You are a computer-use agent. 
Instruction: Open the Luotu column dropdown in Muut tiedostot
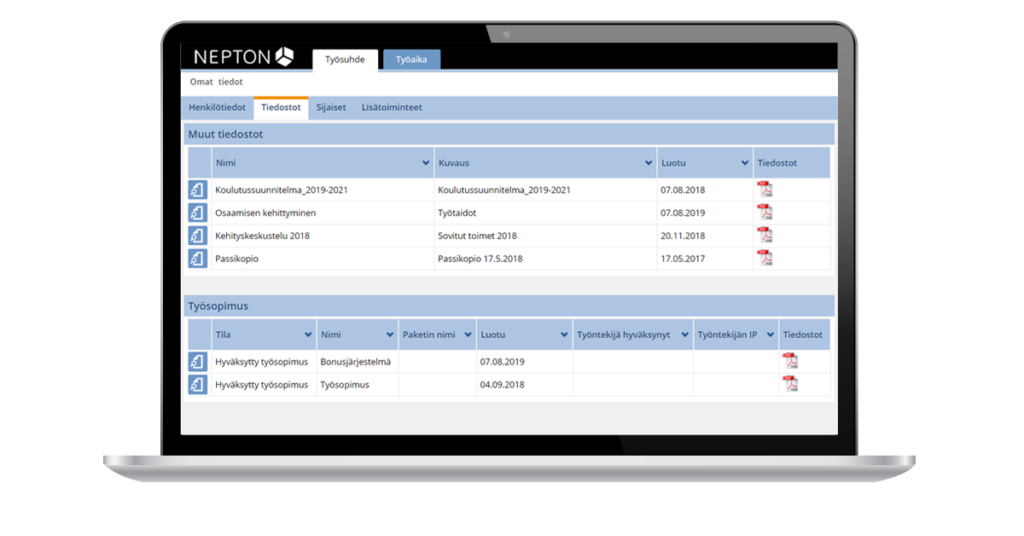tap(744, 163)
